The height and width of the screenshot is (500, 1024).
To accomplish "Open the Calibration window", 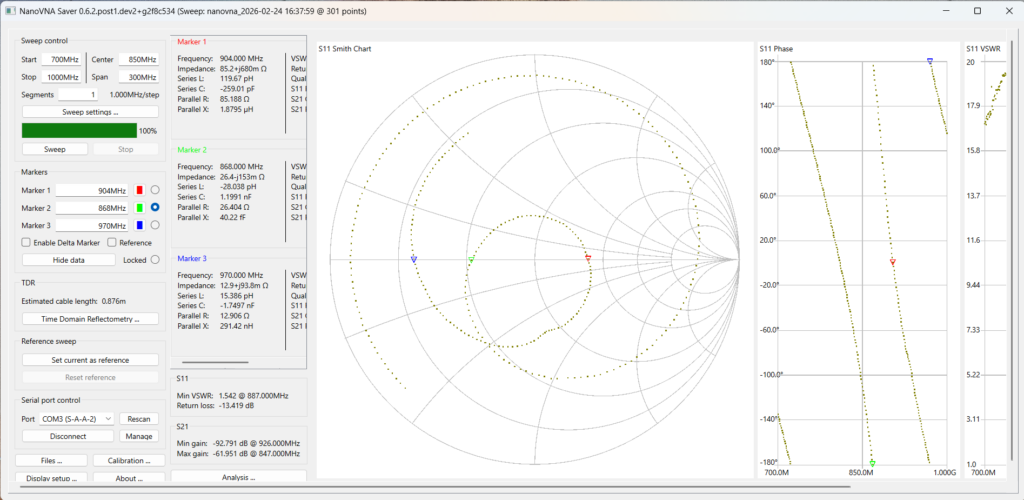I will click(x=128, y=461).
